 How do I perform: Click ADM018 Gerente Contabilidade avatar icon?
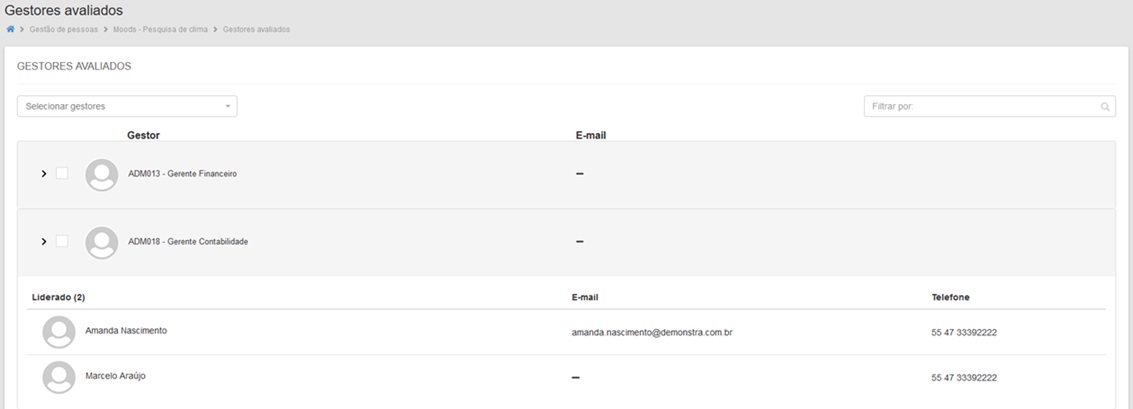102,242
